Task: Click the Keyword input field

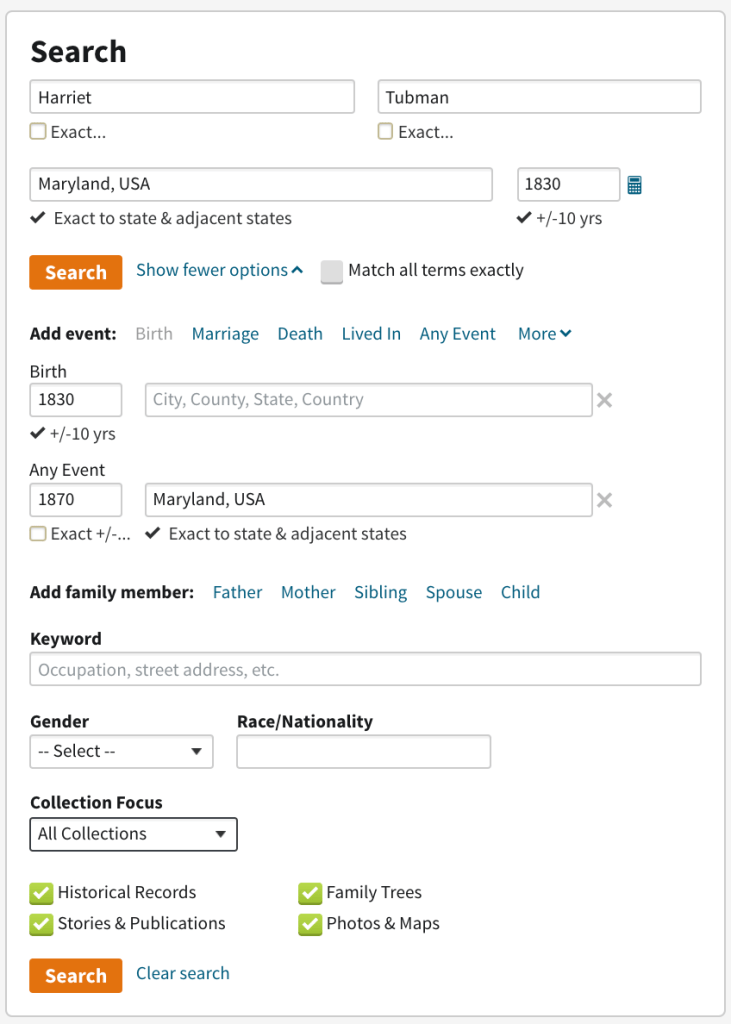Action: click(x=365, y=669)
